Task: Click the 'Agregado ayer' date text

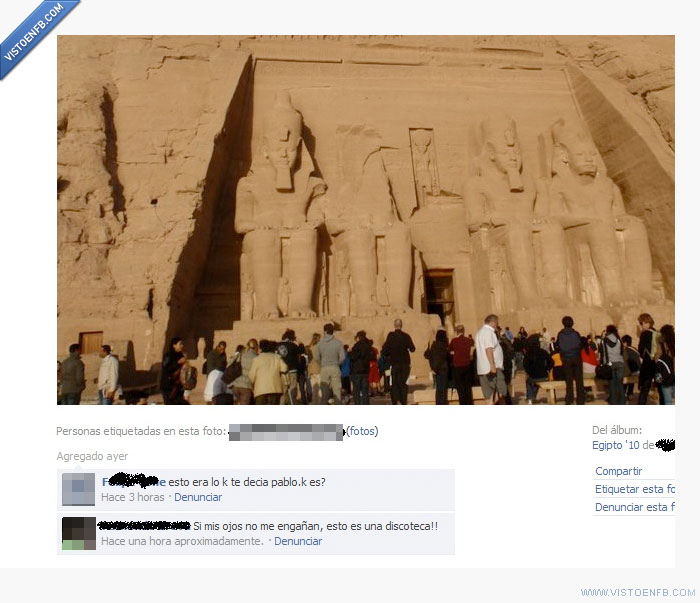Action: (92, 456)
